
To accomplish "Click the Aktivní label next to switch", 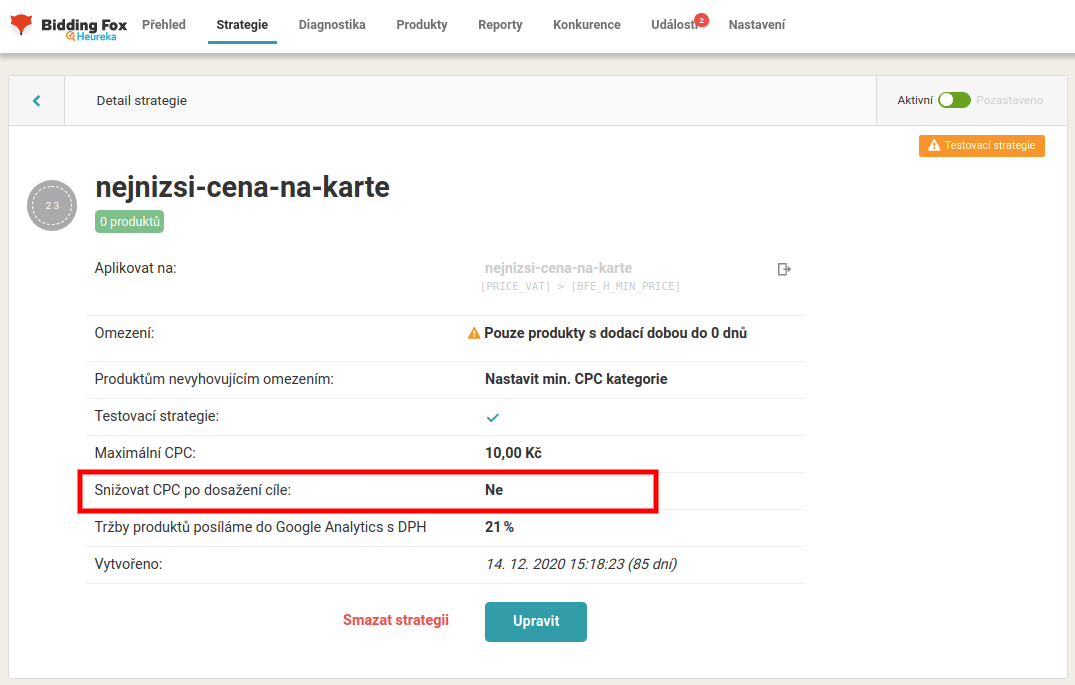I will click(x=915, y=100).
